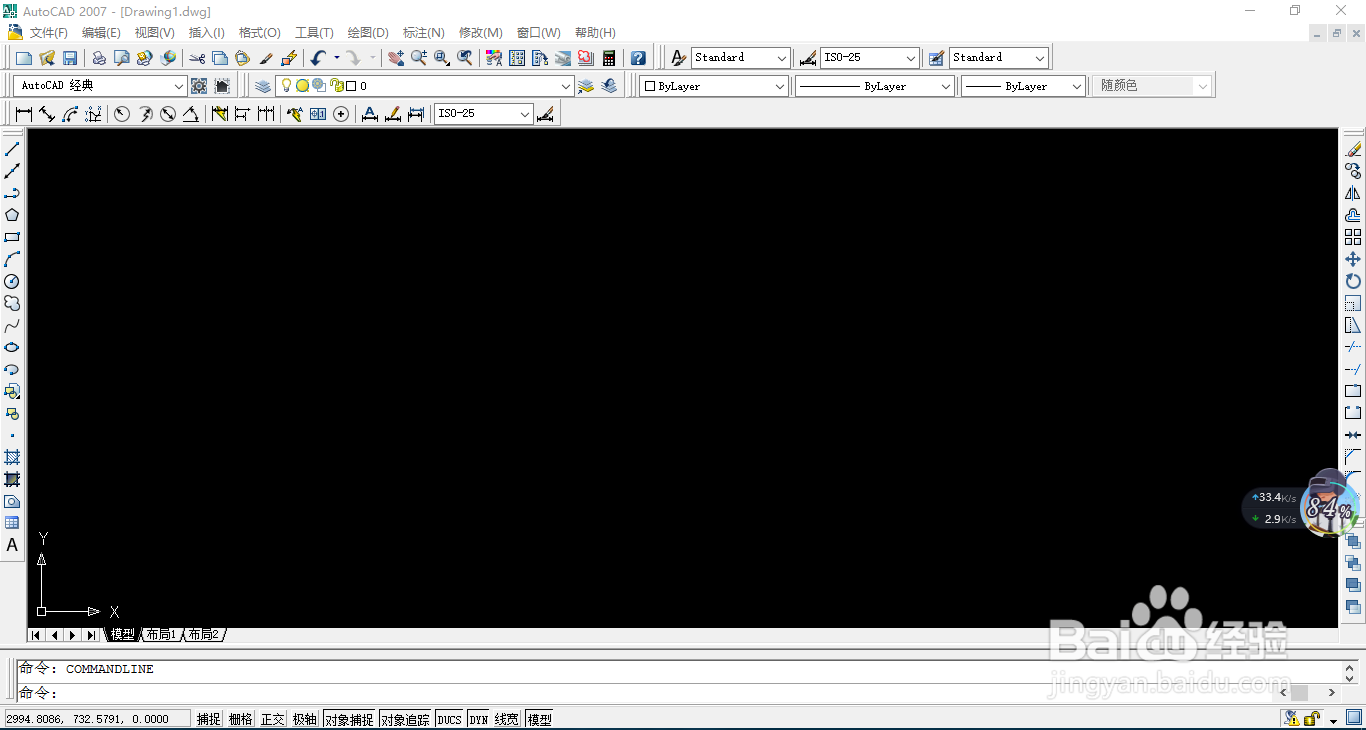Click the Erase tool in modify toolbar
Viewport: 1366px width, 730px height.
[1353, 149]
